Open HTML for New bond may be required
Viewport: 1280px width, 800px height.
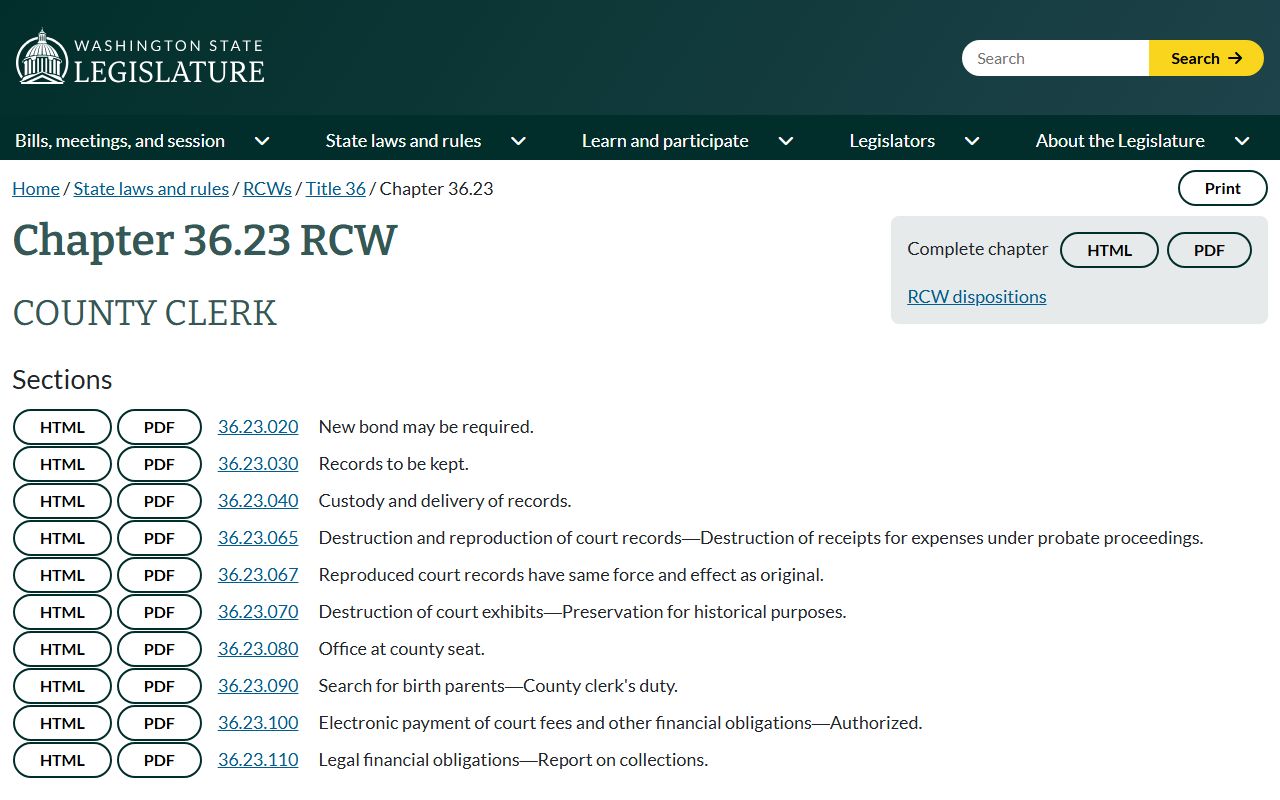pyautogui.click(x=62, y=427)
